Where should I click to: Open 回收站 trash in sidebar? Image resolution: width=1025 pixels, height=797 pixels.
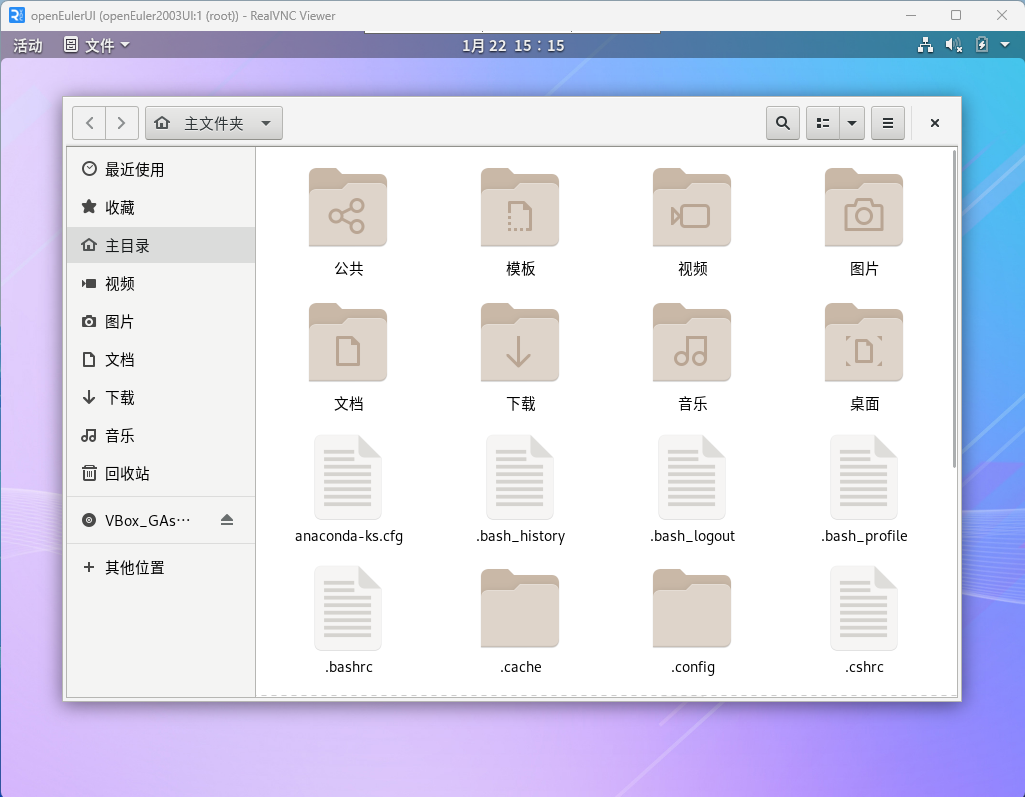(161, 473)
